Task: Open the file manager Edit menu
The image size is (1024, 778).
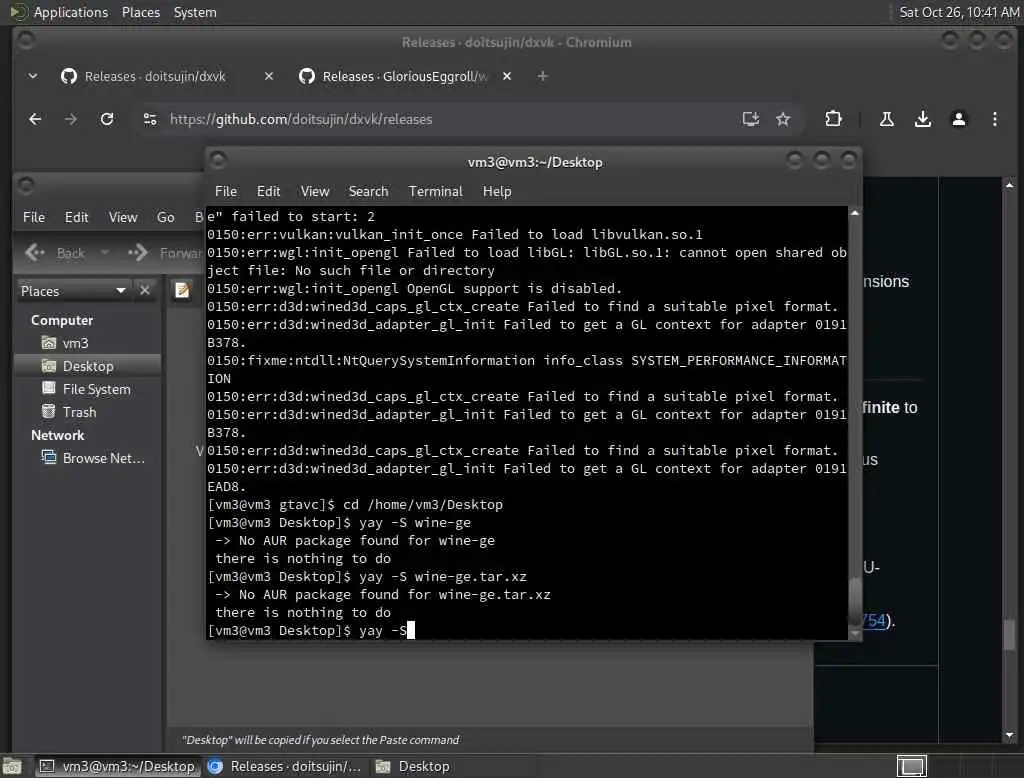Action: pyautogui.click(x=76, y=217)
